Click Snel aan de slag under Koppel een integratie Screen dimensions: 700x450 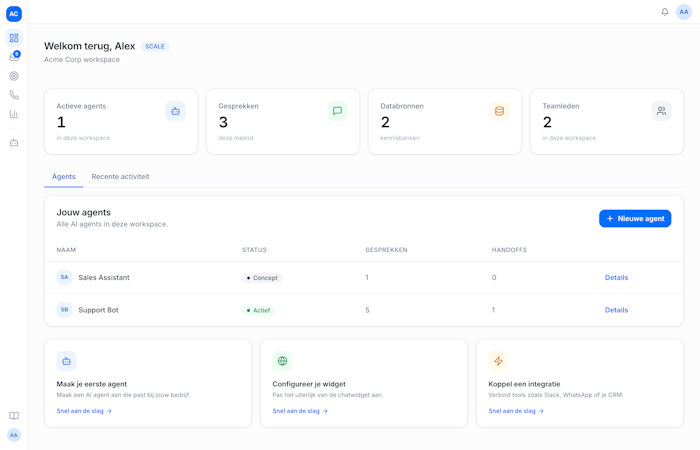pos(516,411)
